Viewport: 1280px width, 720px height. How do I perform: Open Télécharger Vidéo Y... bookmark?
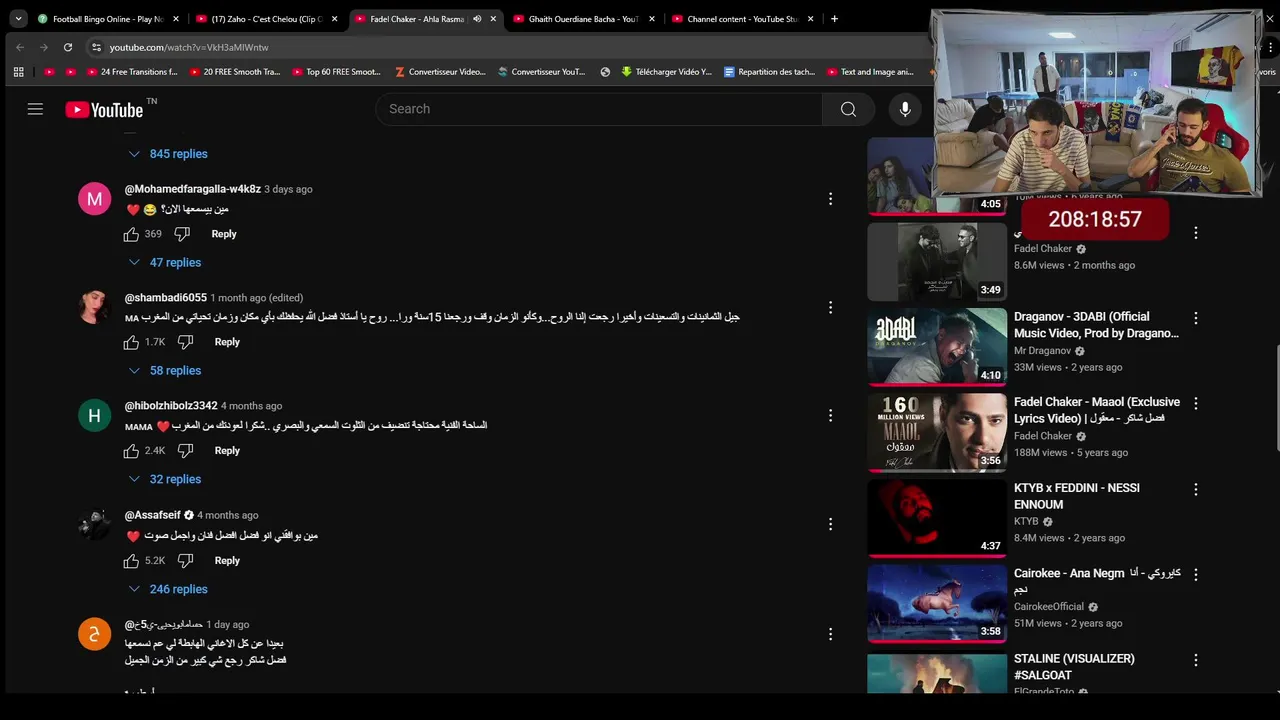pyautogui.click(x=666, y=72)
